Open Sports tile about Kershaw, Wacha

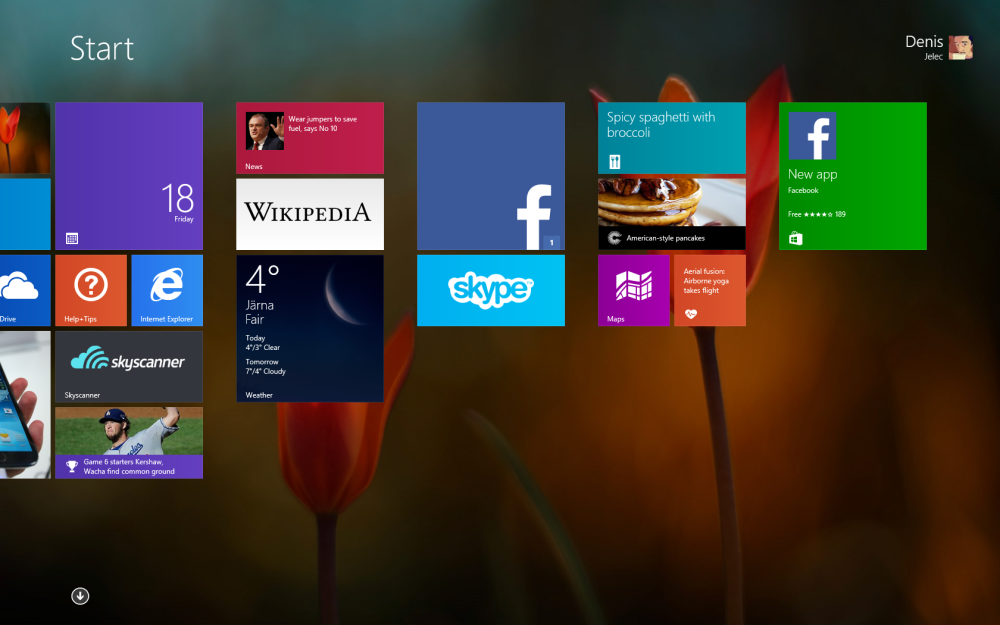click(x=128, y=442)
